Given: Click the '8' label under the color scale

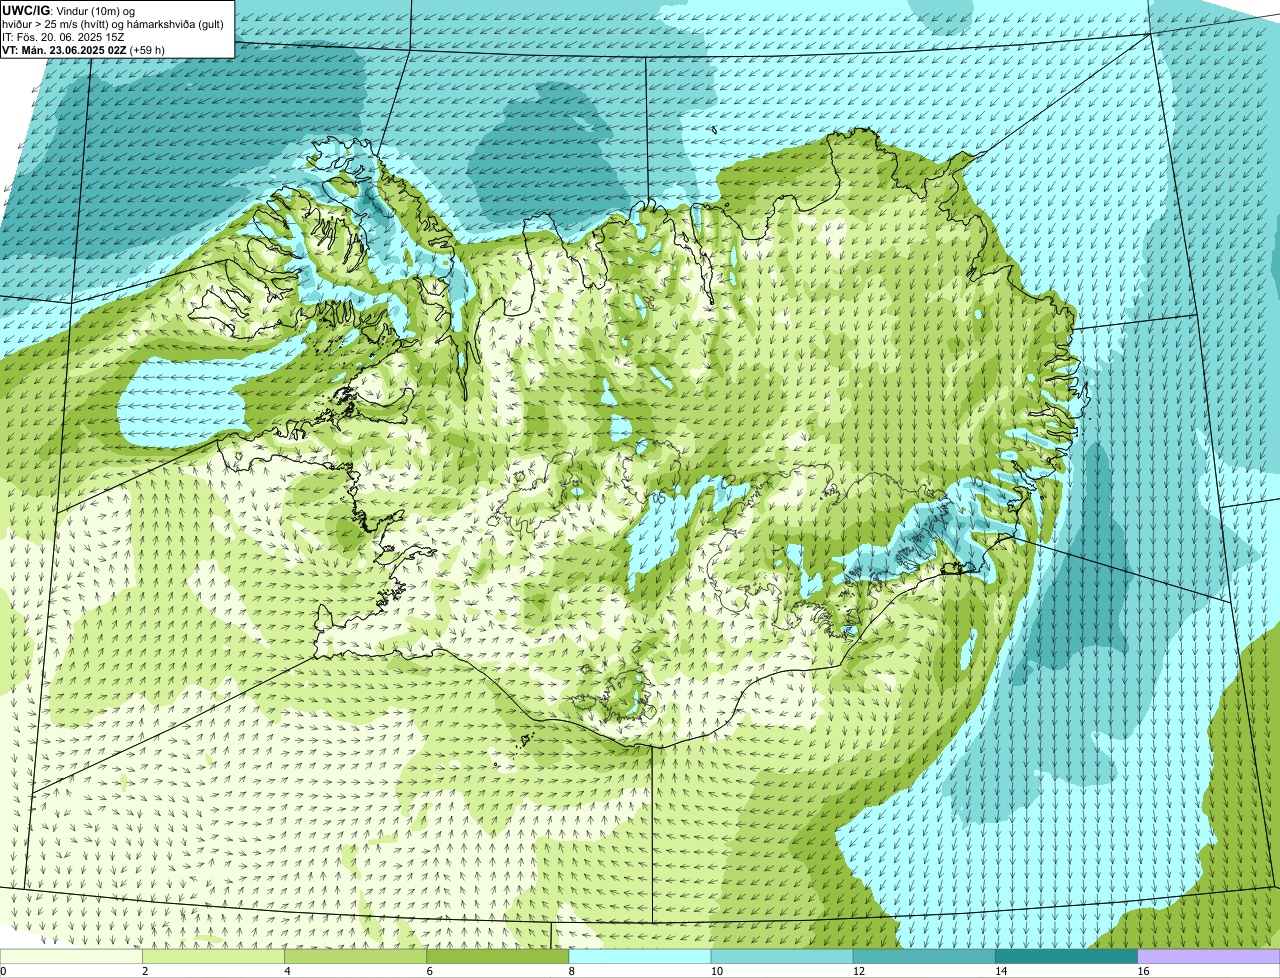Looking at the screenshot, I should click(571, 971).
